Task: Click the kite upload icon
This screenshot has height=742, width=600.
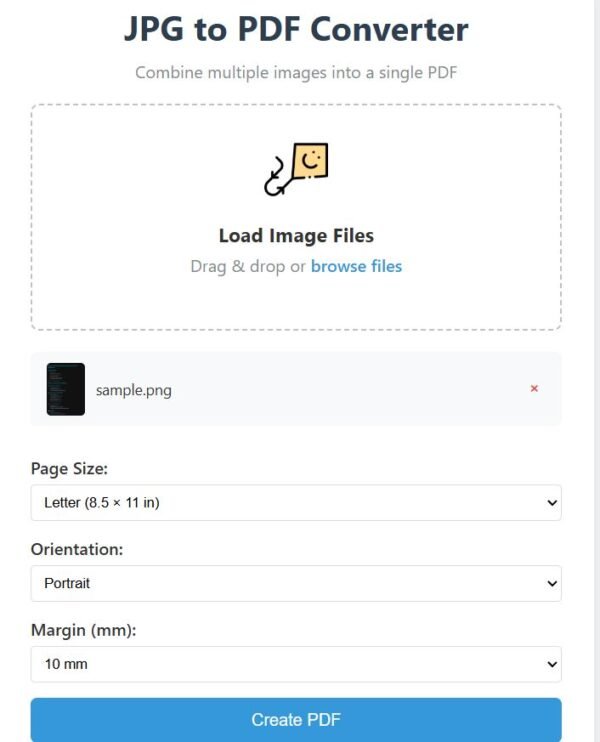Action: click(x=296, y=169)
